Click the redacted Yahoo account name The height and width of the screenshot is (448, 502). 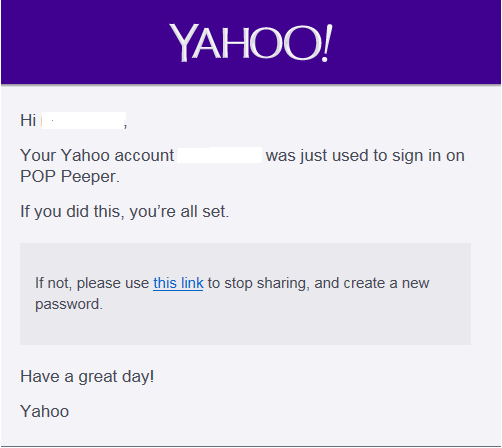point(220,155)
